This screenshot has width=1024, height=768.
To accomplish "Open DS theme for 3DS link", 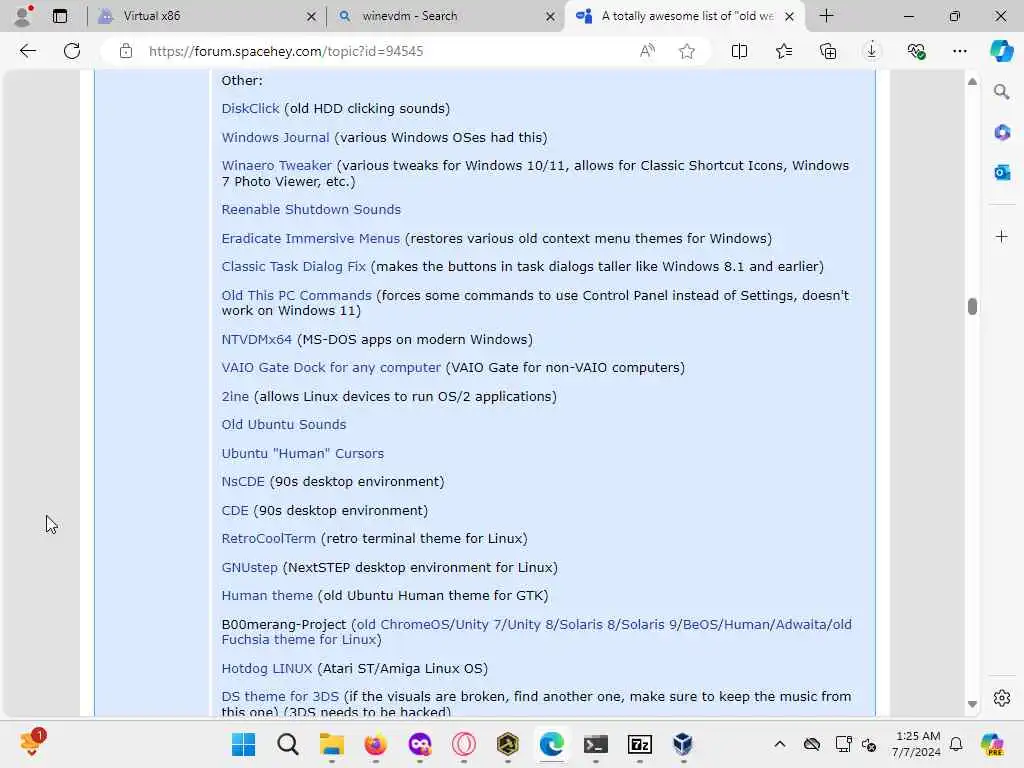I will tap(280, 697).
